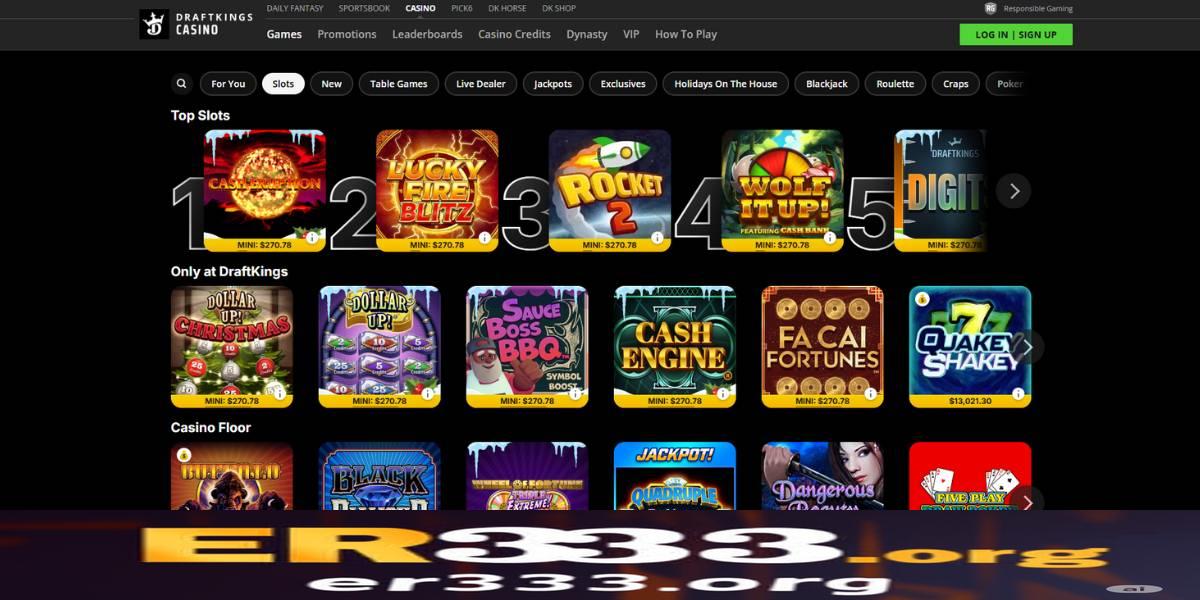Open the Cash Engine game thumbnail
Image resolution: width=1200 pixels, height=600 pixels.
[x=675, y=347]
